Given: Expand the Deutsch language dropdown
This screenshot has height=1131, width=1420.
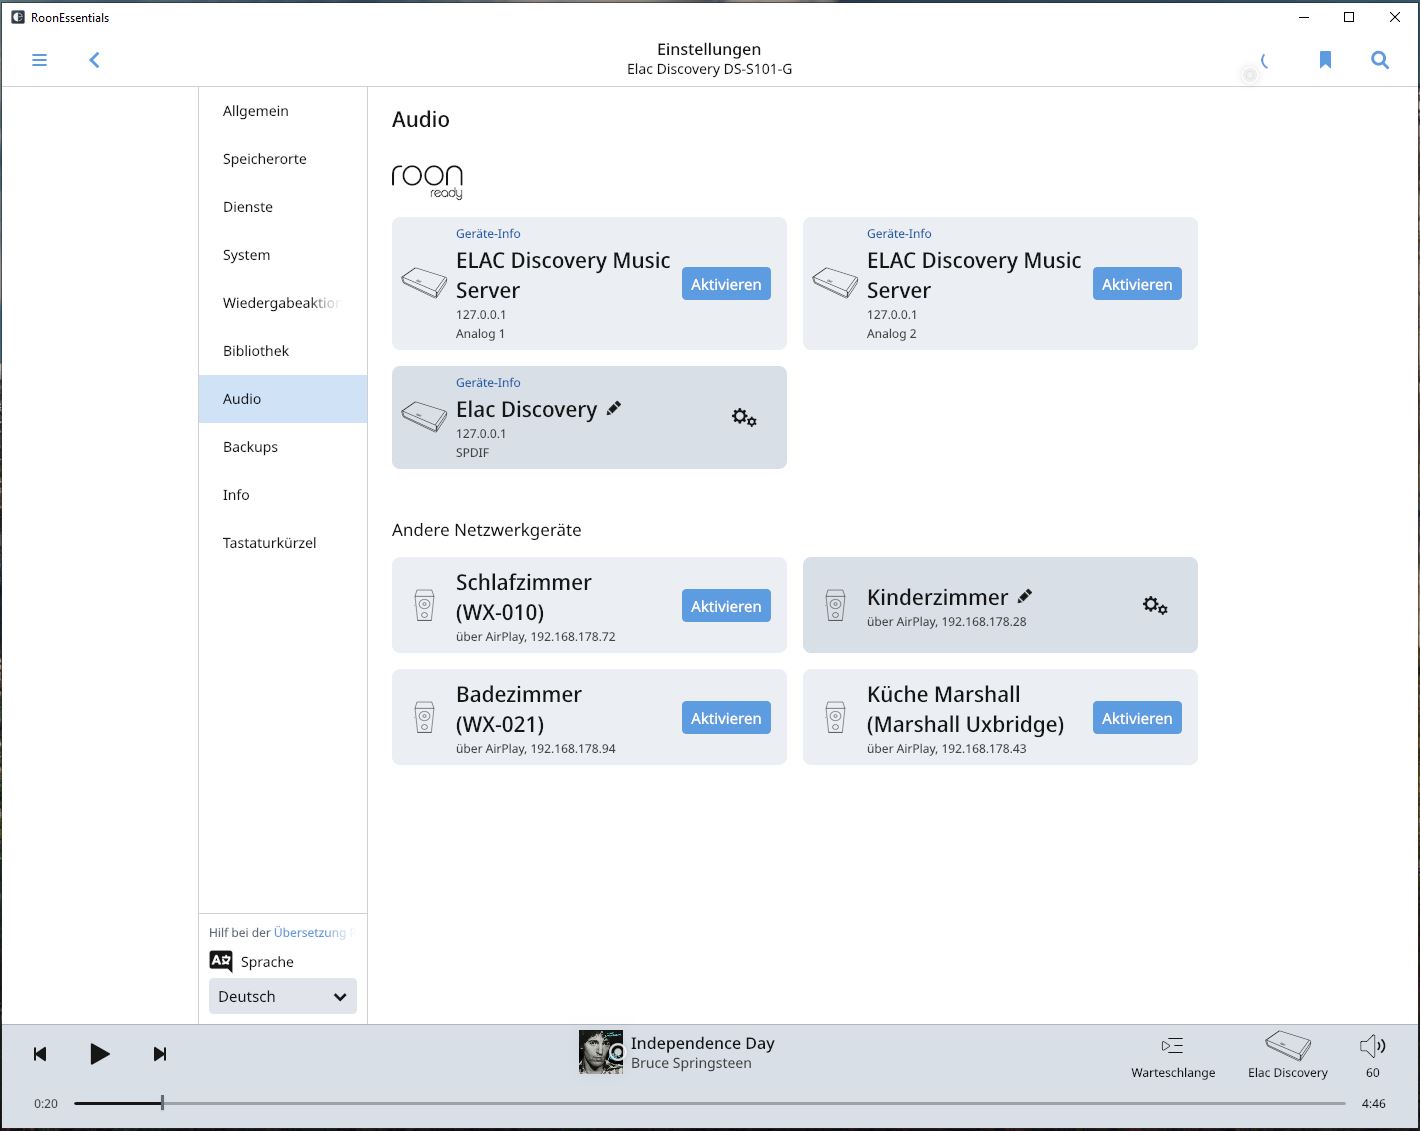Looking at the screenshot, I should (282, 996).
